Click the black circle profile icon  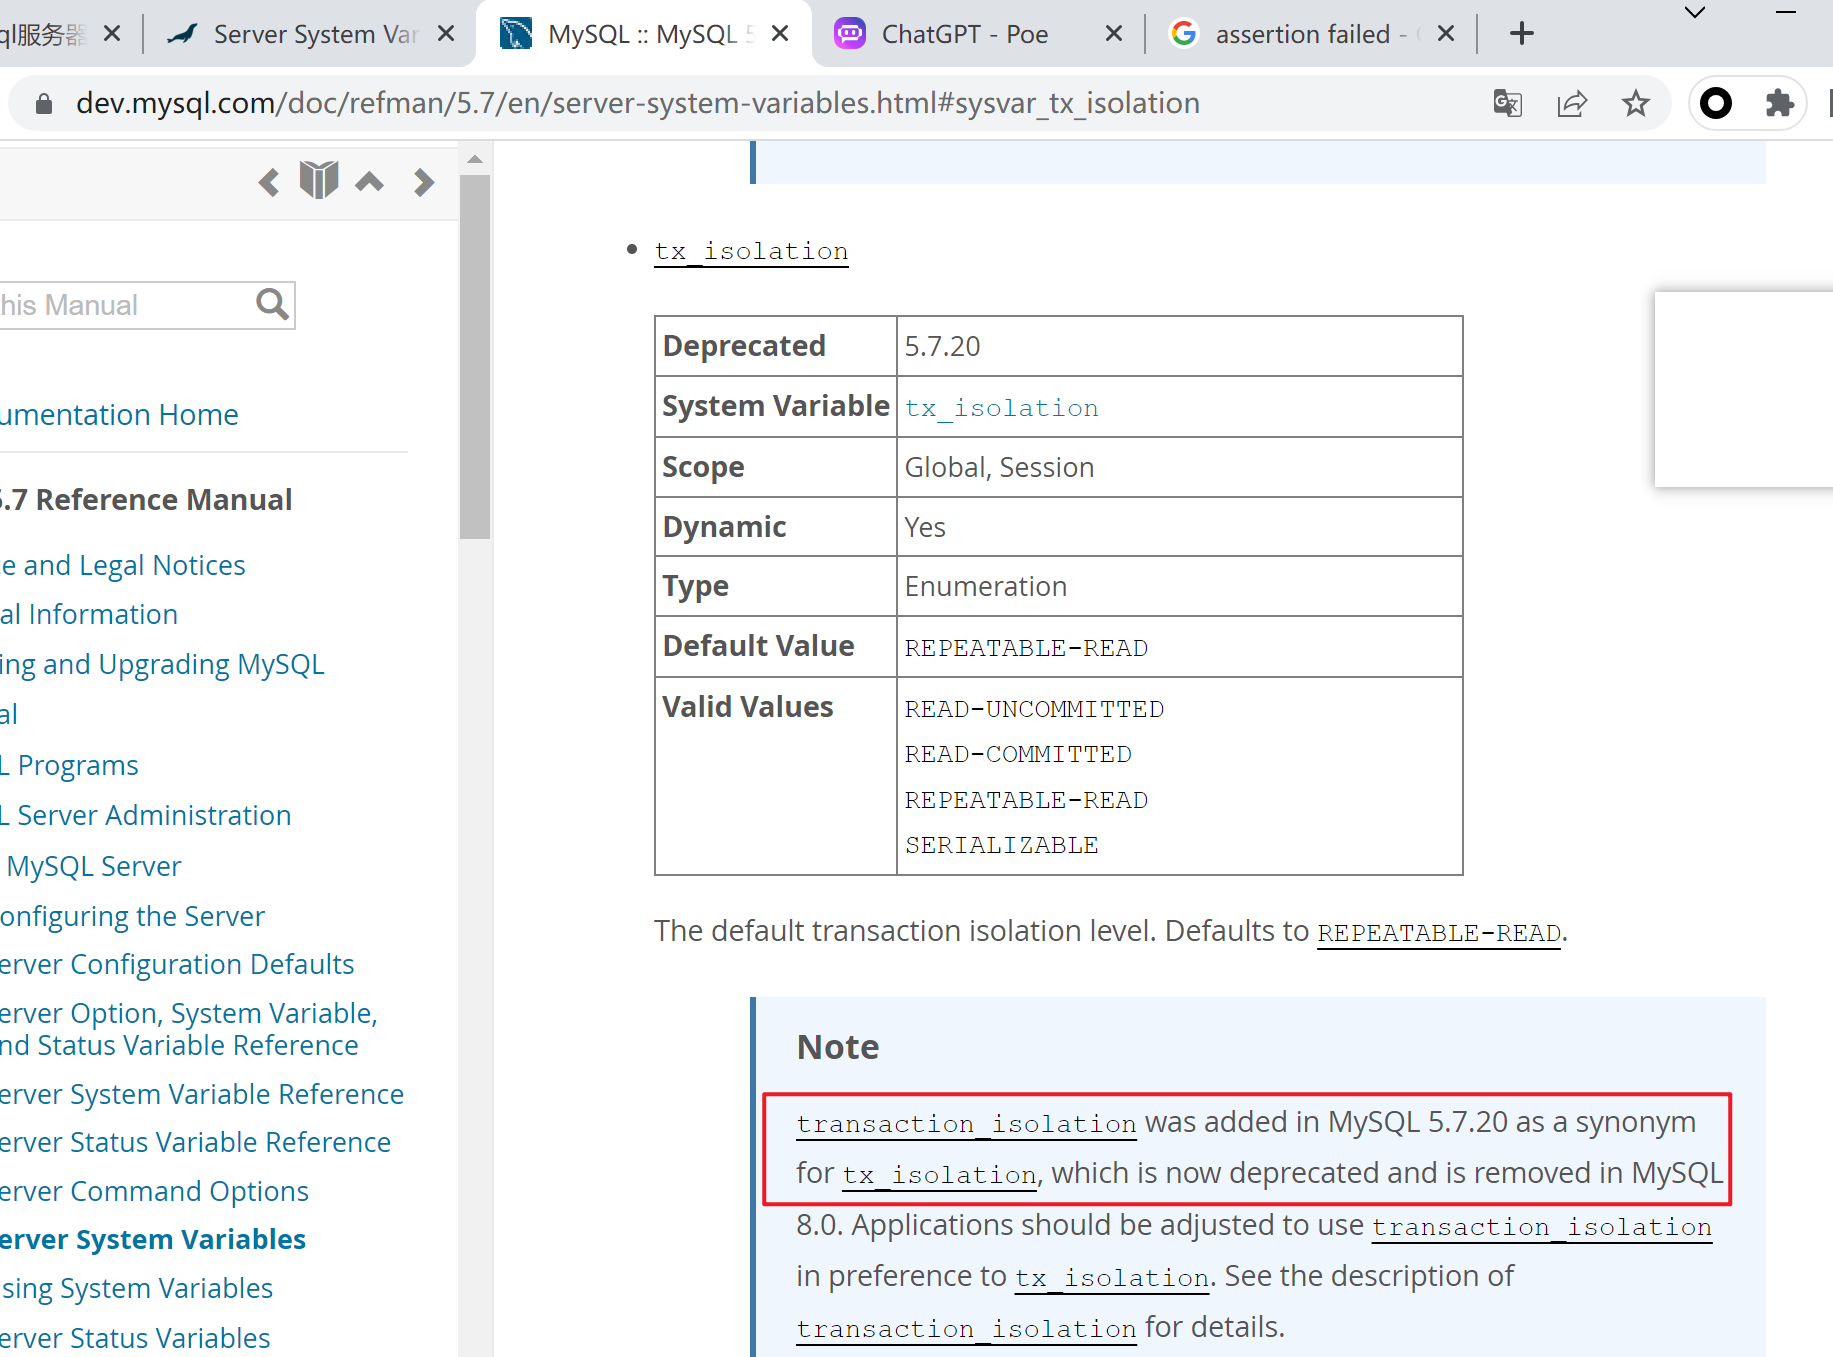tap(1716, 103)
